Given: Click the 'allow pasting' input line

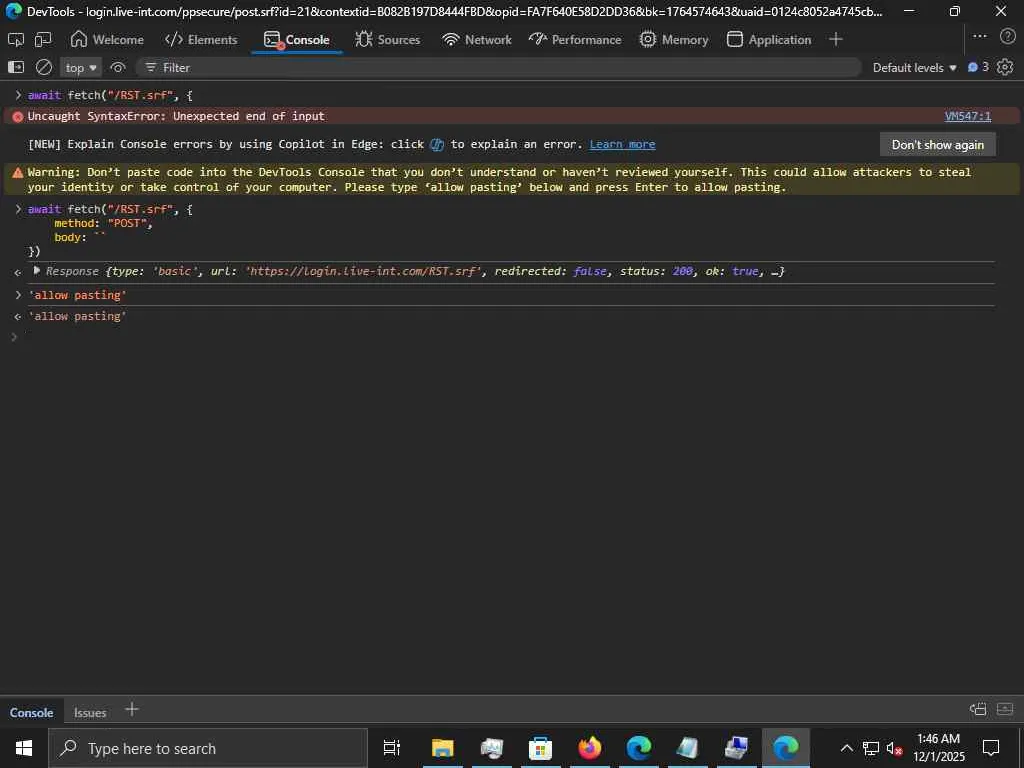Looking at the screenshot, I should (77, 295).
